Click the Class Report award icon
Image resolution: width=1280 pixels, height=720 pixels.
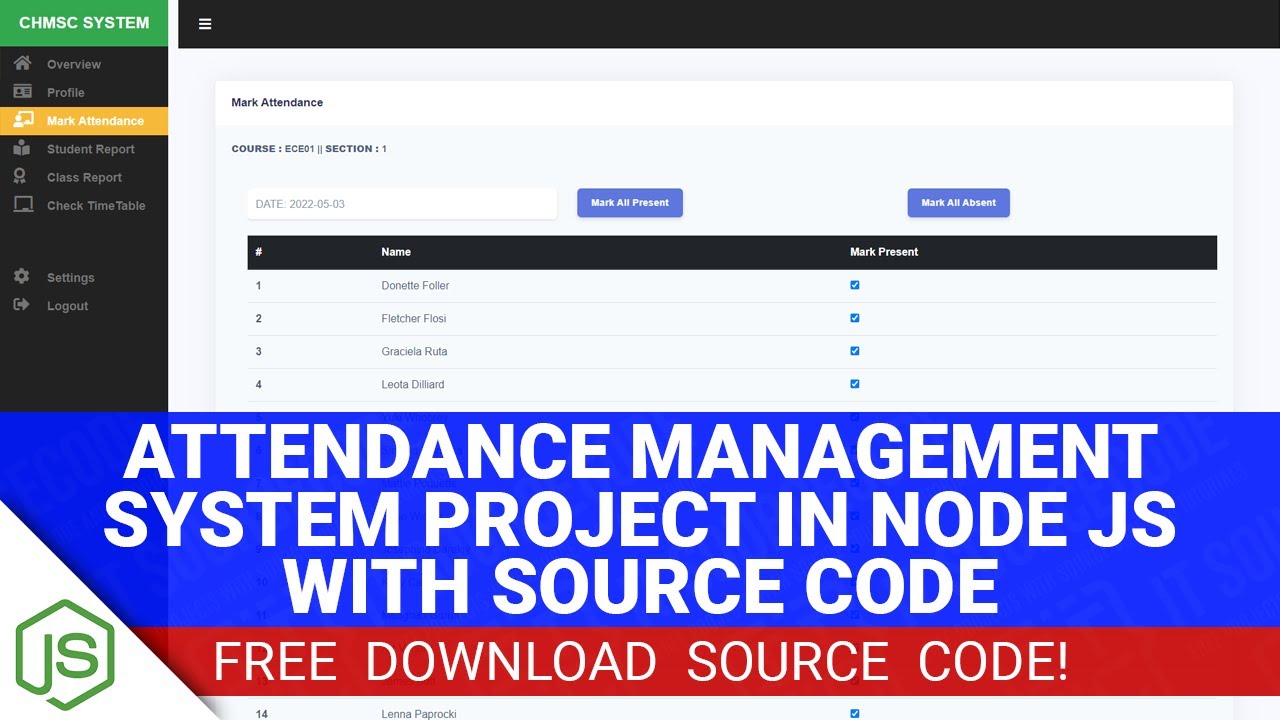pyautogui.click(x=20, y=176)
